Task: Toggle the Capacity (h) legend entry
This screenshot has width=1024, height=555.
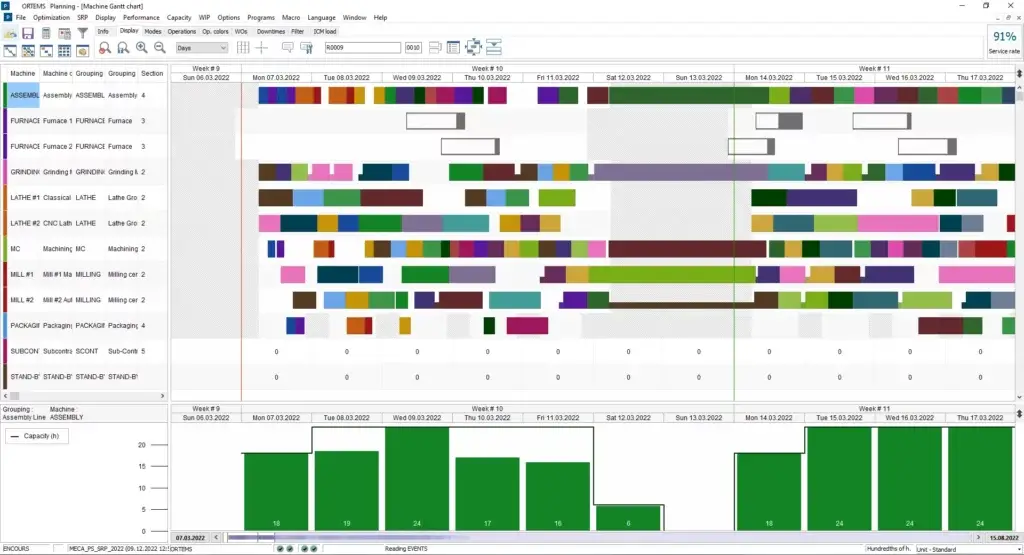Action: tap(38, 436)
